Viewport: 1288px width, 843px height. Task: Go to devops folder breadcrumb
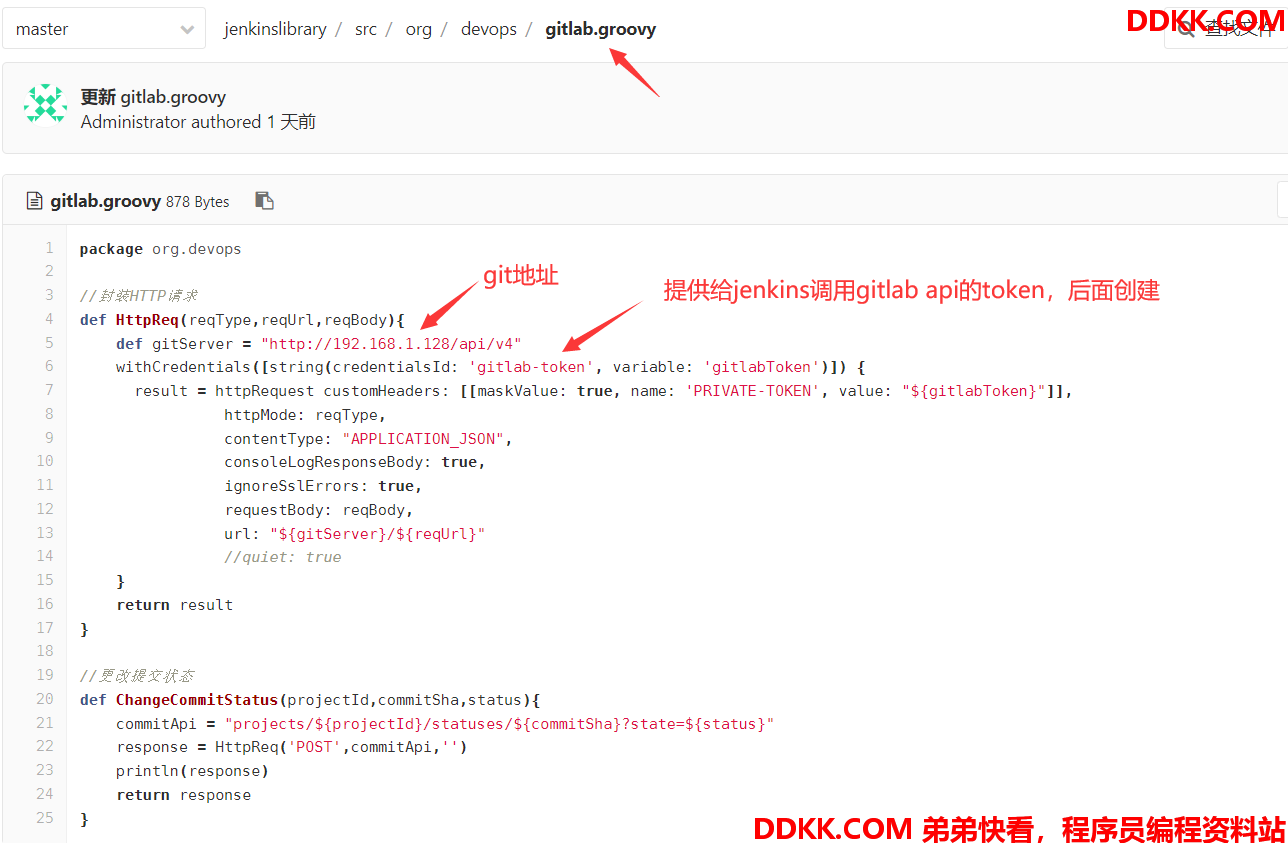point(489,29)
